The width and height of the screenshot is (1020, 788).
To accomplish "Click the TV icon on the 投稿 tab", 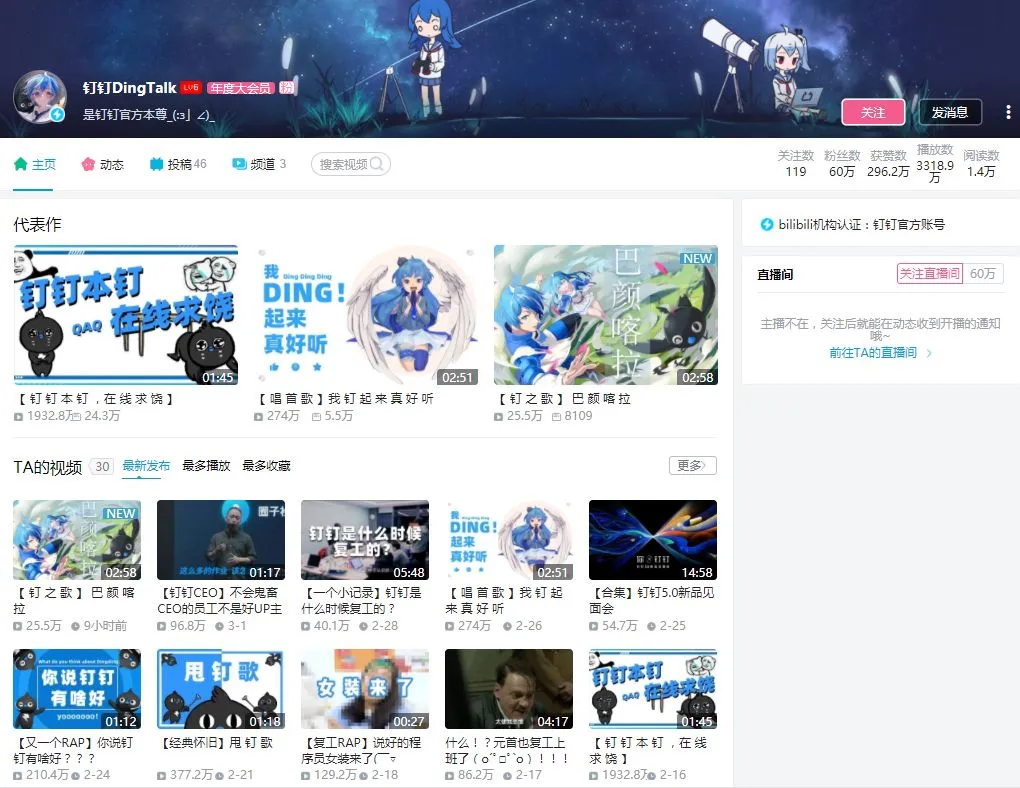I will click(x=155, y=162).
